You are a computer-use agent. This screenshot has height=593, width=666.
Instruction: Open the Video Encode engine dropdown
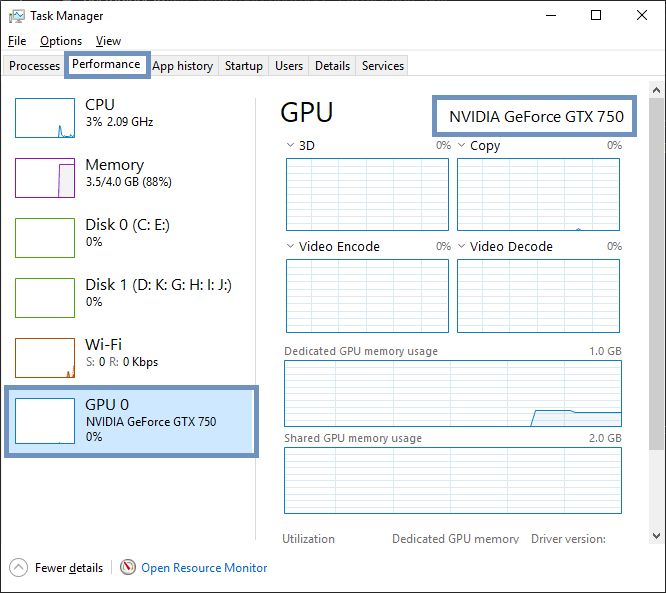pos(291,246)
